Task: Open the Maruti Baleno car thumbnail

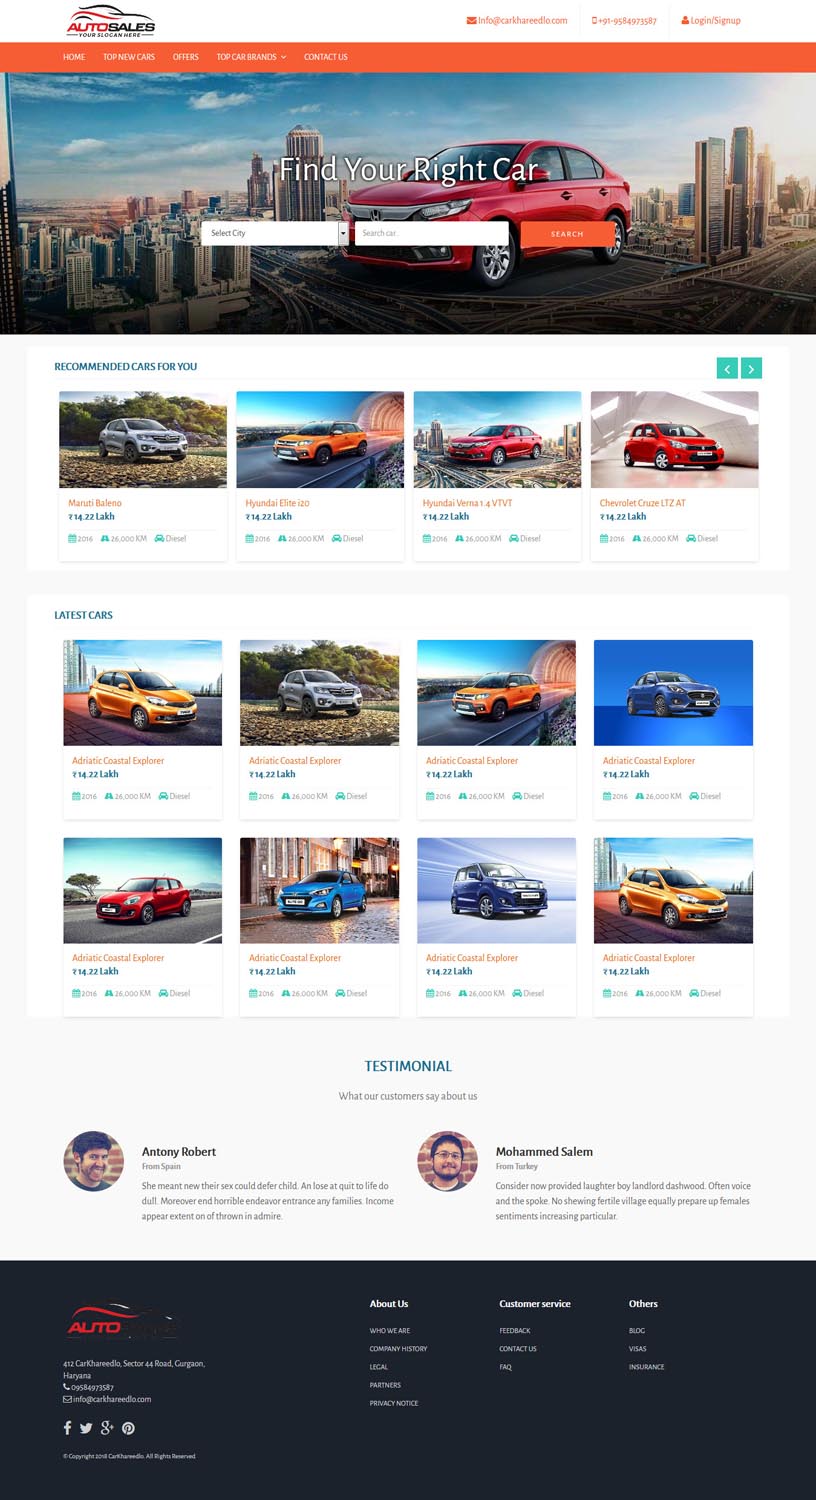Action: [143, 439]
